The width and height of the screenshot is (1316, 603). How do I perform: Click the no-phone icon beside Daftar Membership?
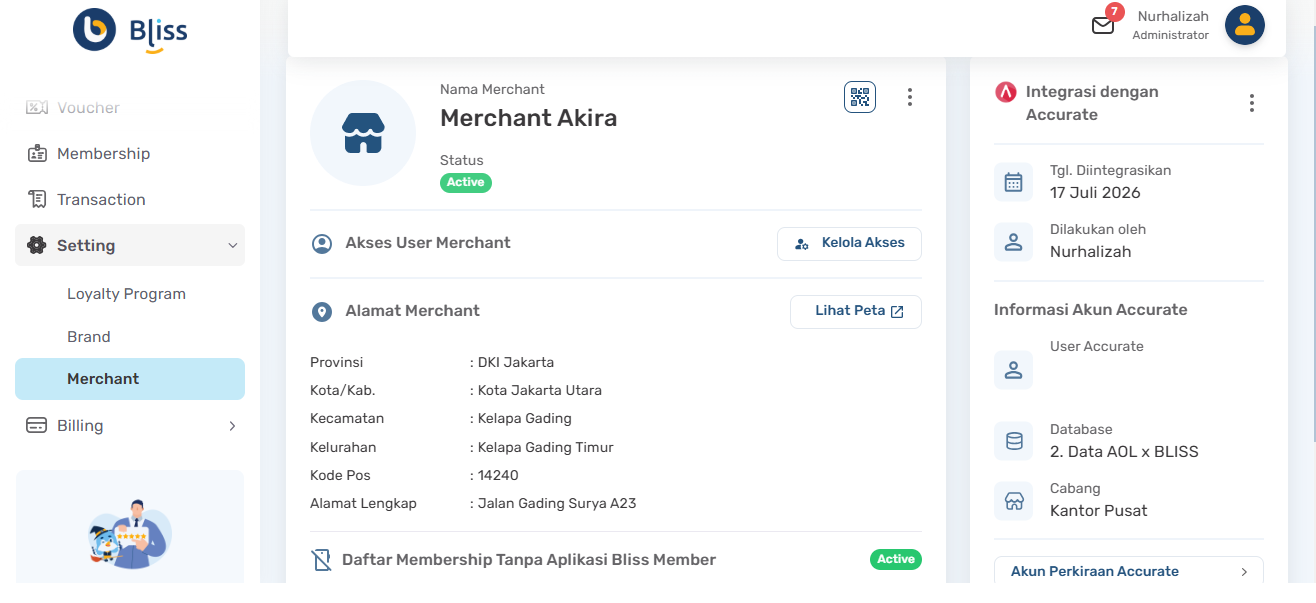[x=322, y=560]
